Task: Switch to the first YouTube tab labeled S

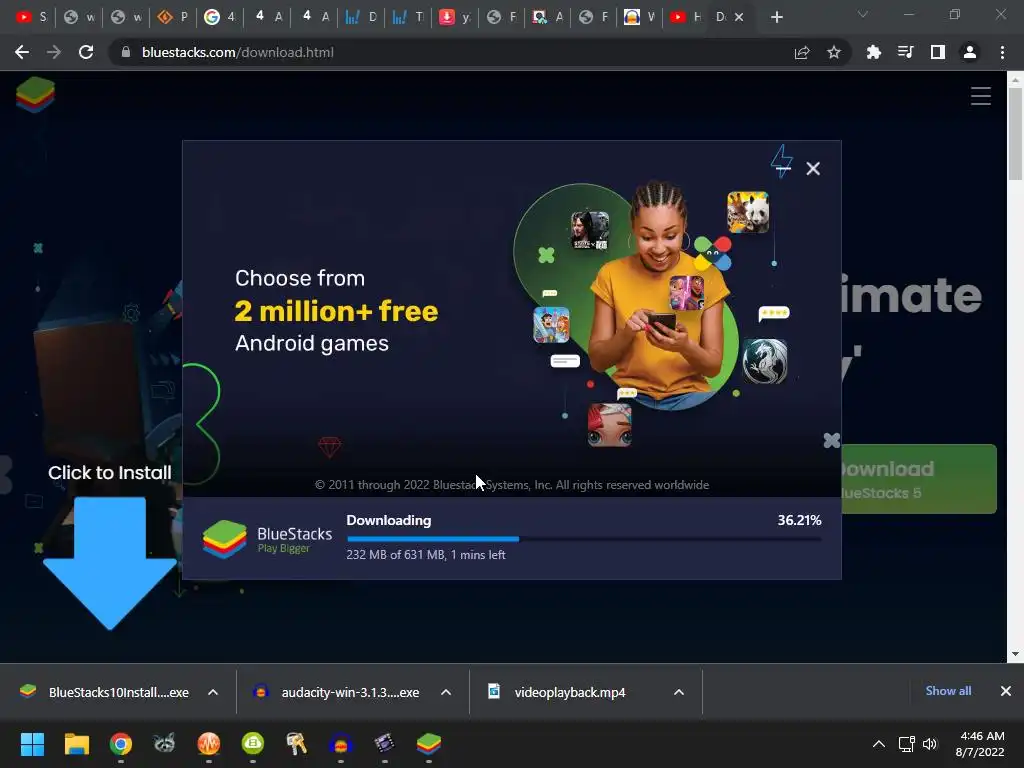Action: [31, 17]
